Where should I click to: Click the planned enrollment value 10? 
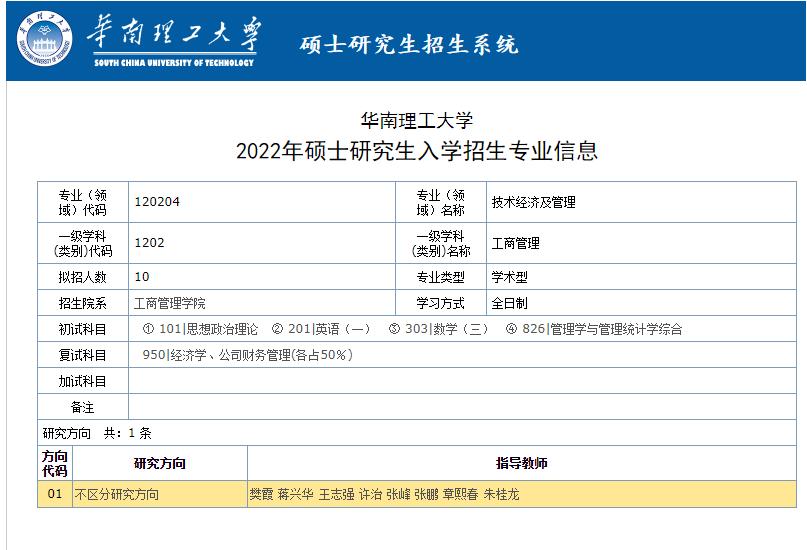[142, 277]
